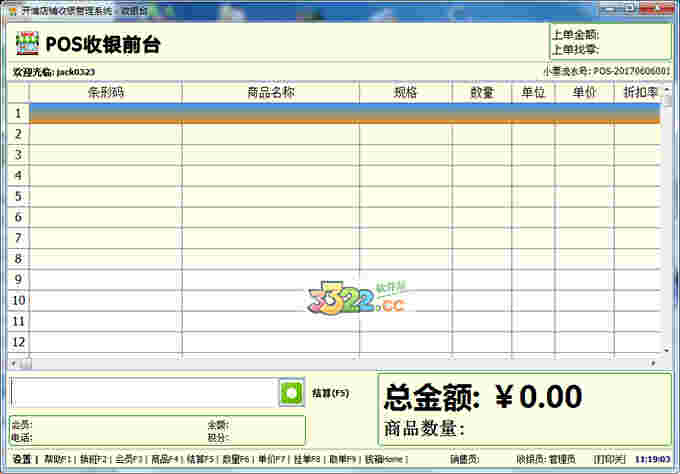Click the 会员 field in member panel
This screenshot has width=680, height=474.
pos(22,424)
